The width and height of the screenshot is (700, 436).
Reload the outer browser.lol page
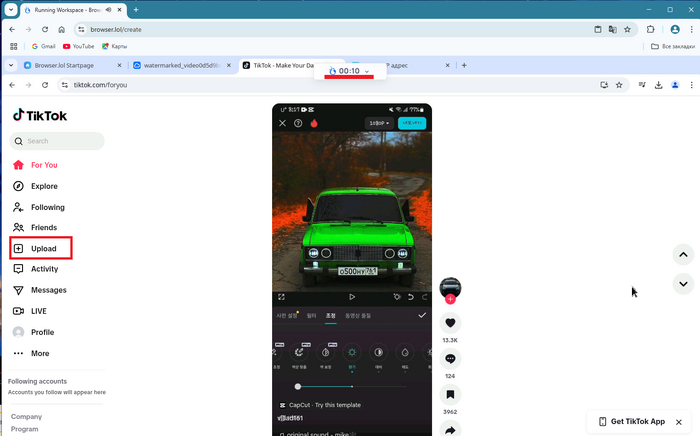[x=45, y=29]
